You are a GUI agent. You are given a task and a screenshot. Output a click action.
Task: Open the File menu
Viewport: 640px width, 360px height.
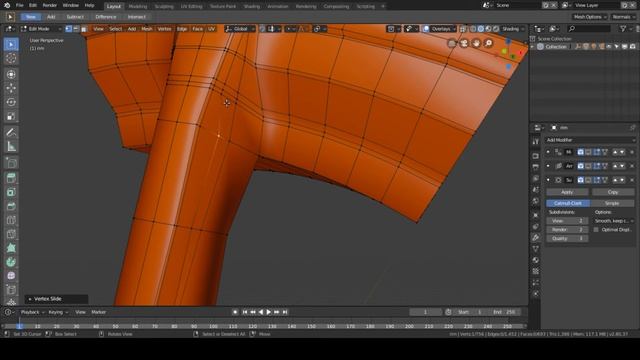click(19, 5)
